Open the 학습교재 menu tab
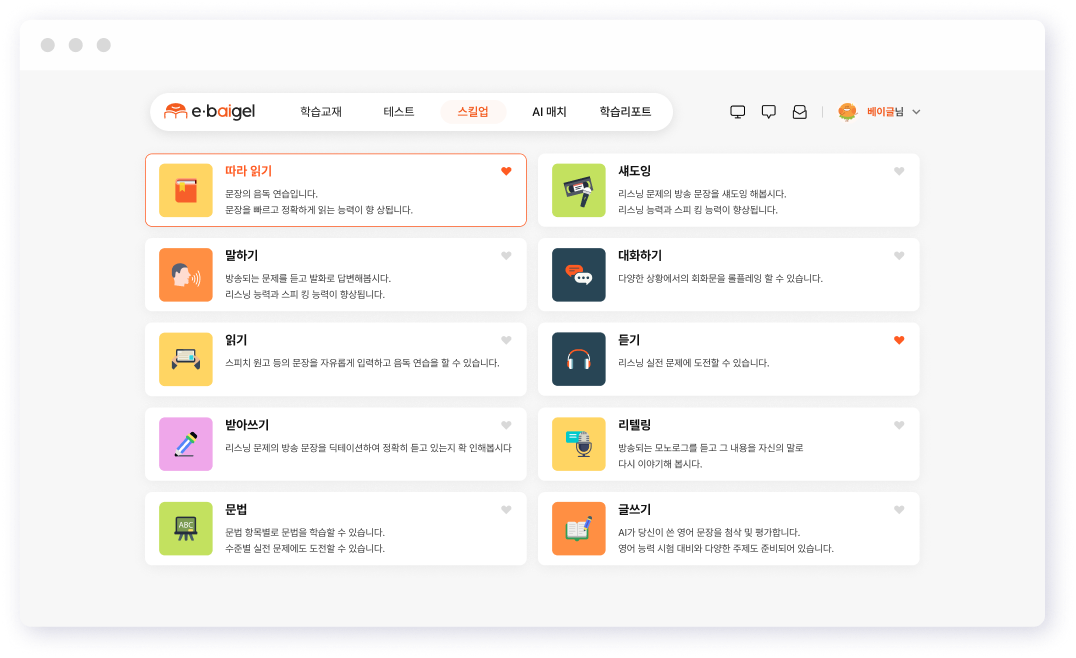Viewport: 1076px width, 658px height. click(321, 112)
